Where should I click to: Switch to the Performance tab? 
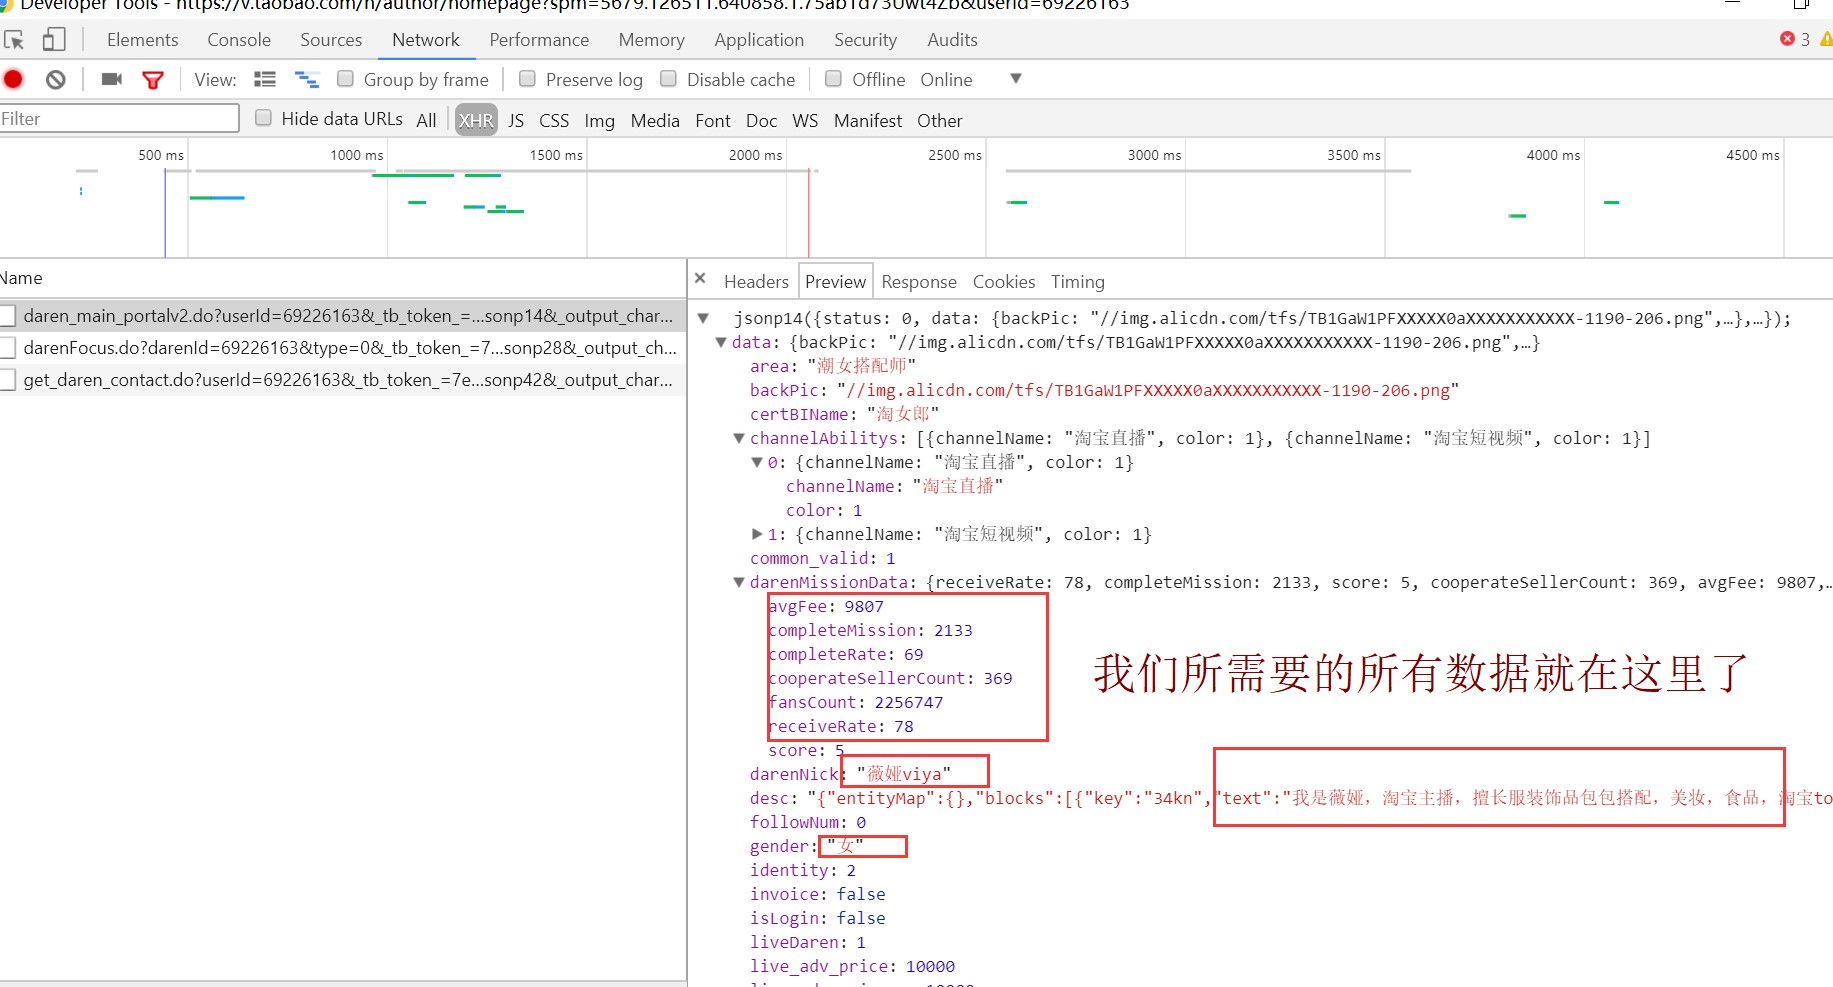tap(539, 40)
